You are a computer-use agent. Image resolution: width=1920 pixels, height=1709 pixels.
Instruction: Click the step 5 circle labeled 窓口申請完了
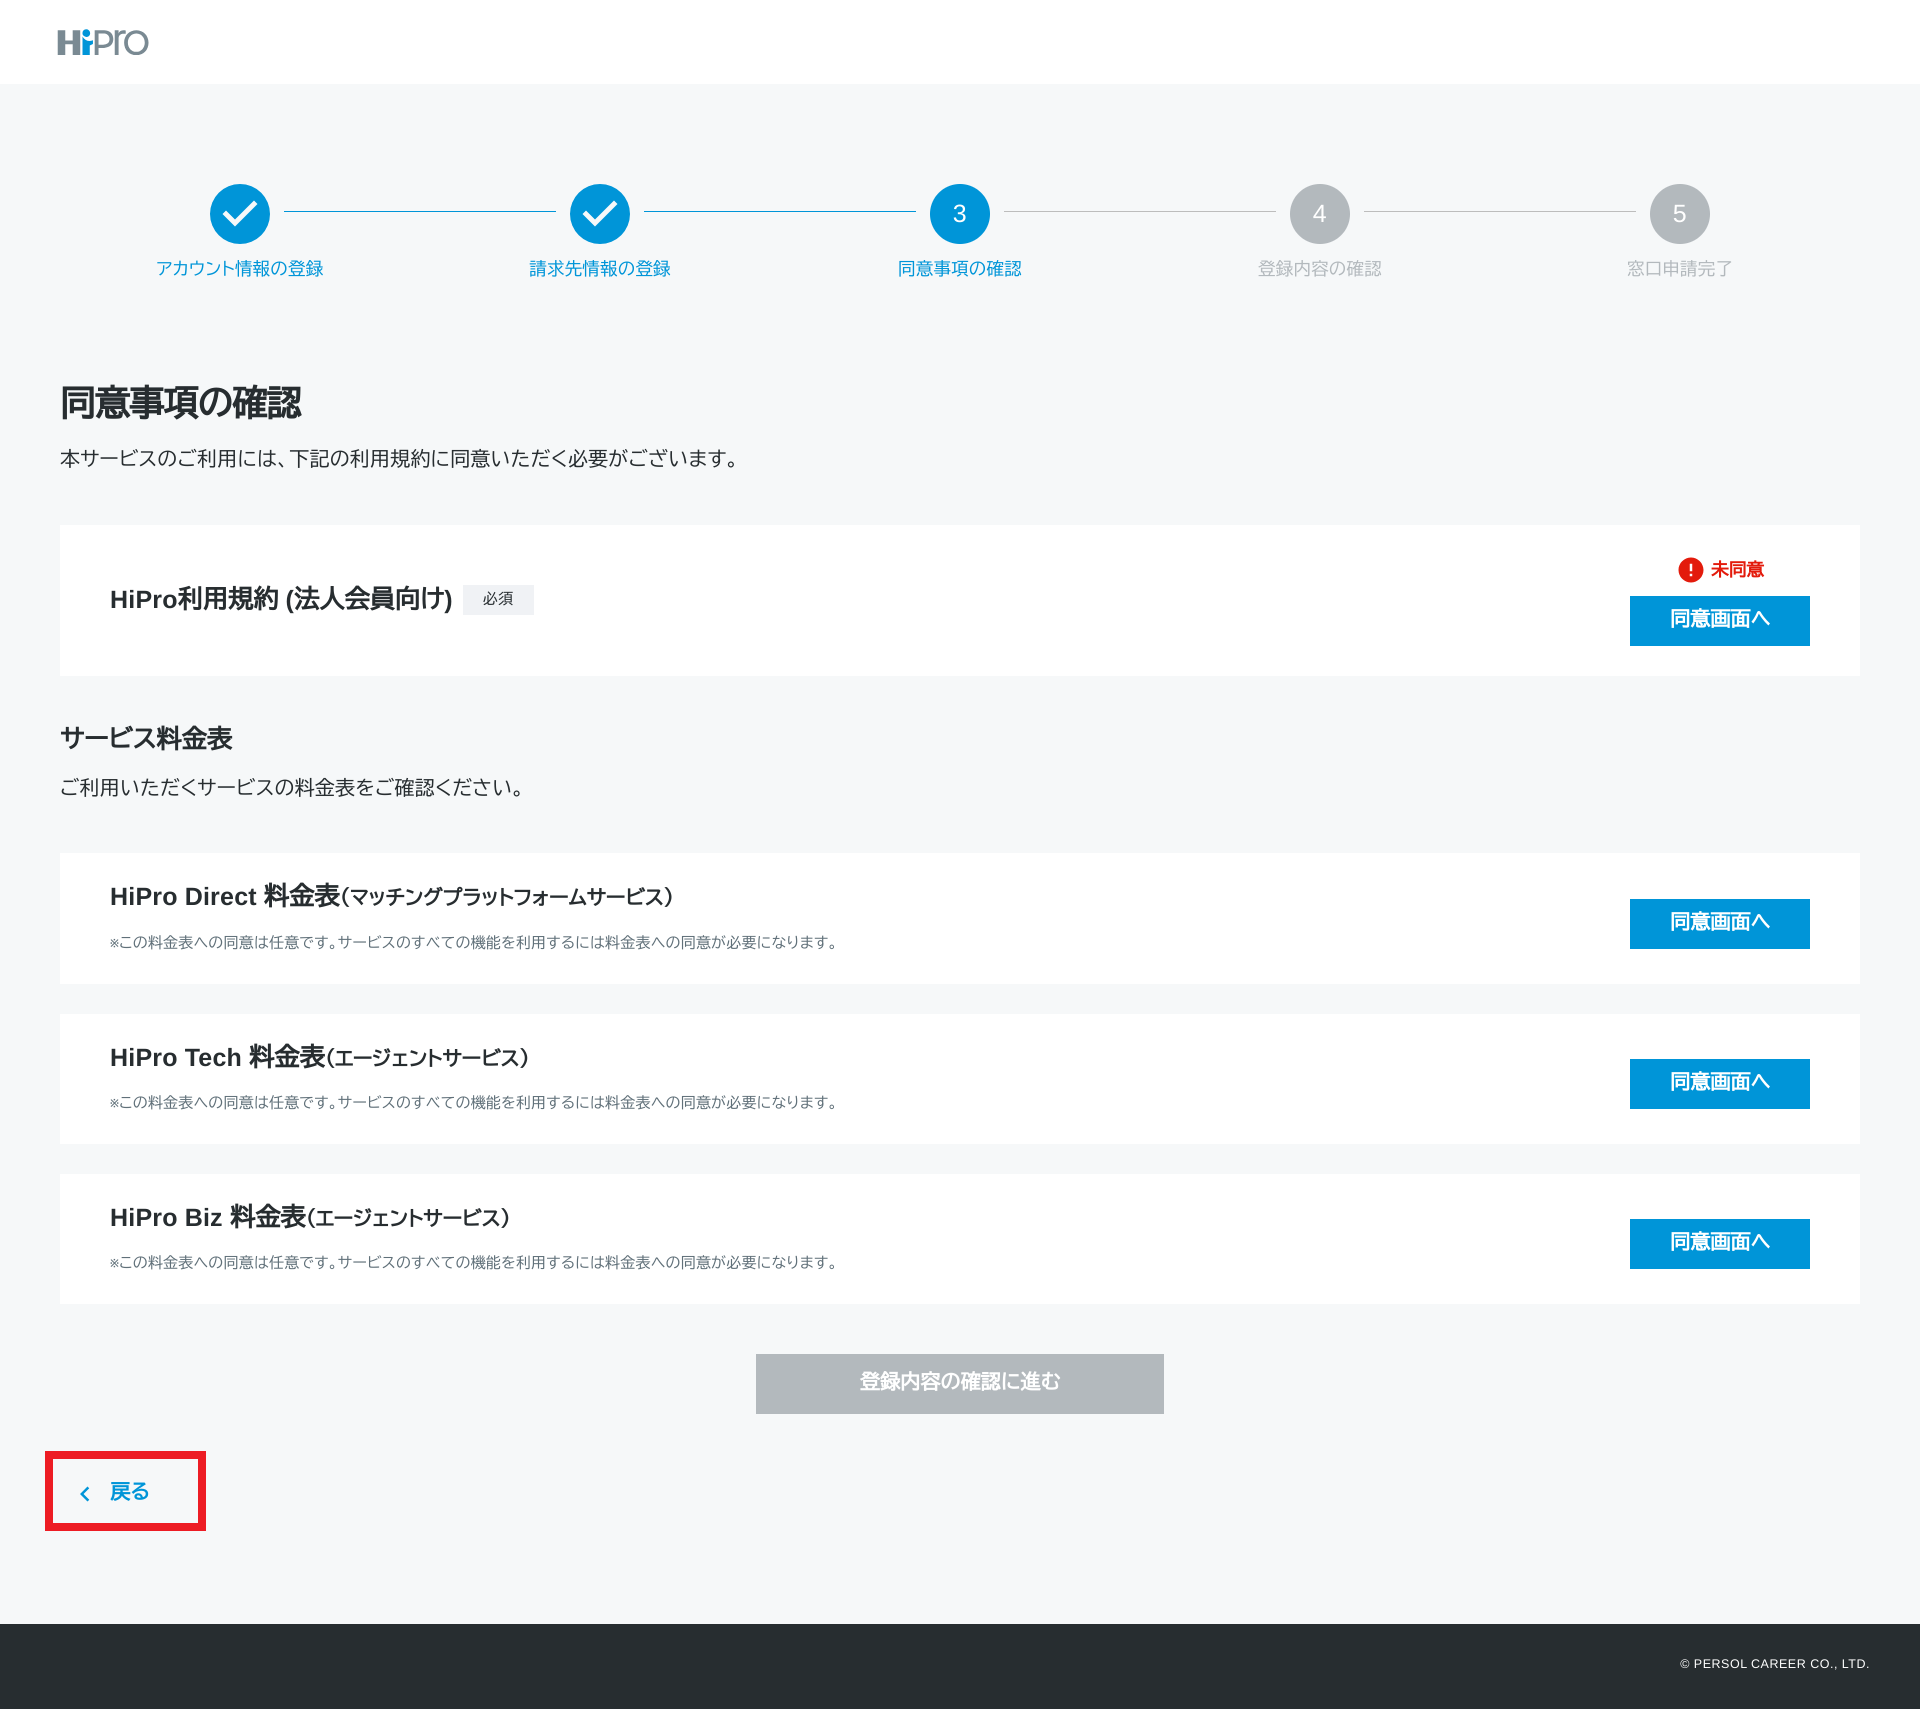[1679, 213]
